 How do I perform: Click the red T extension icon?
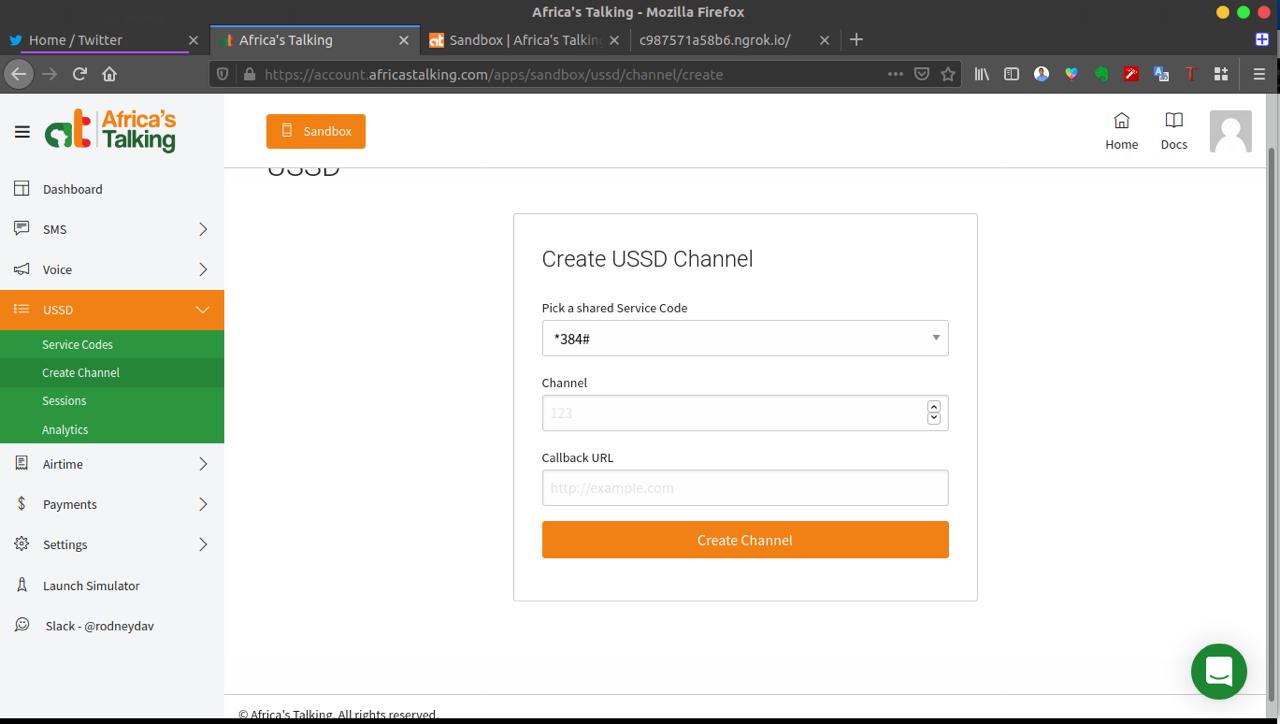point(1190,74)
